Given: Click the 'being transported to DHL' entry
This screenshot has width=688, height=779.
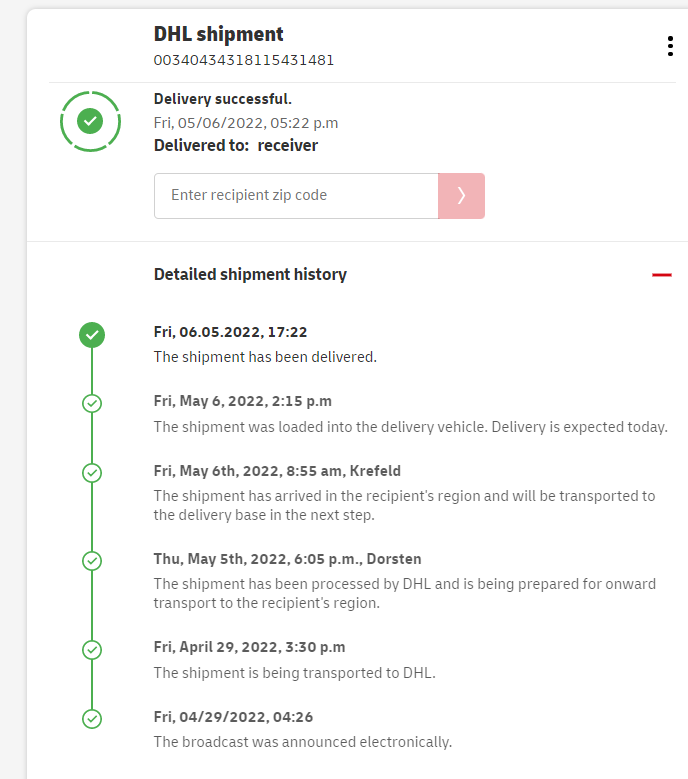Looking at the screenshot, I should (295, 673).
